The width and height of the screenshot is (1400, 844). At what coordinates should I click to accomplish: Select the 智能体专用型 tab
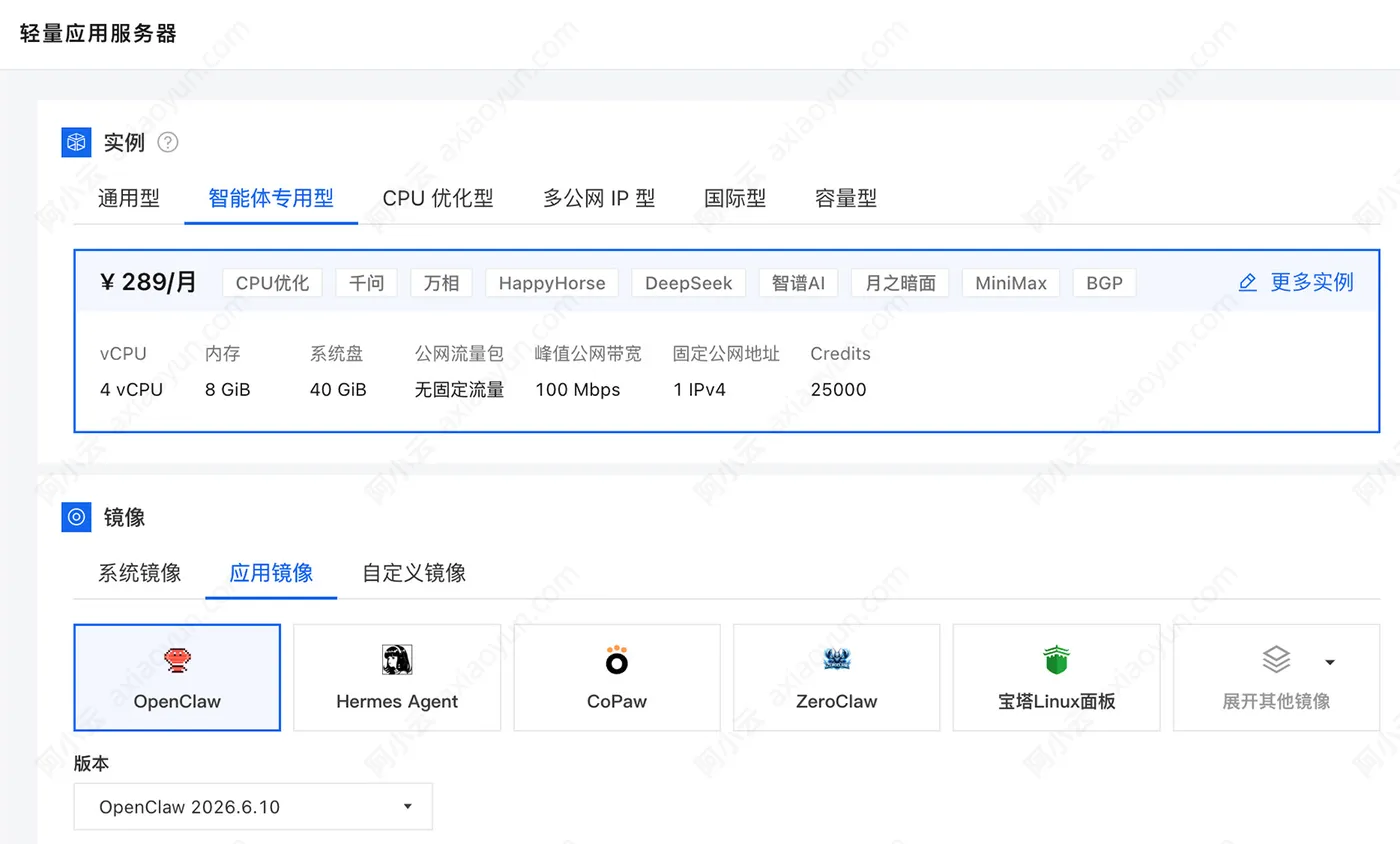pyautogui.click(x=271, y=198)
